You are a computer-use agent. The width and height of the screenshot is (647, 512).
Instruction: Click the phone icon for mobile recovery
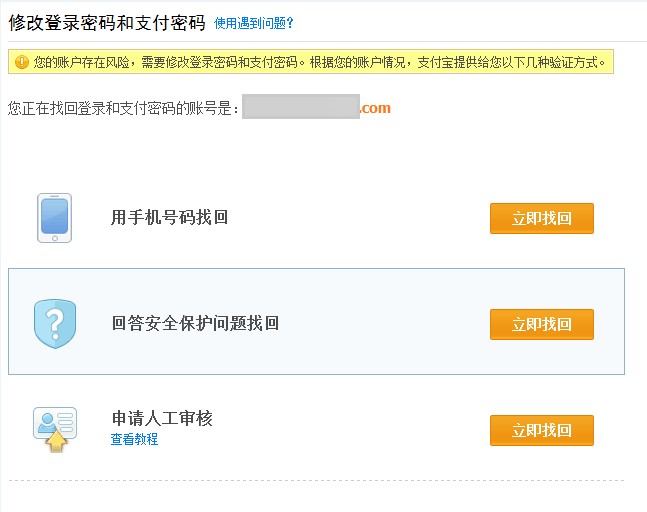coord(55,218)
